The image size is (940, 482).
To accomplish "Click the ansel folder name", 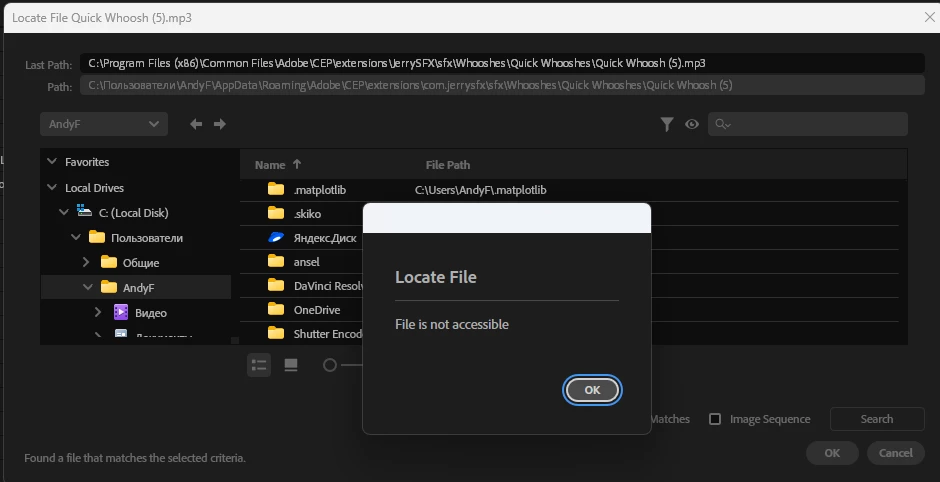I will [x=306, y=262].
